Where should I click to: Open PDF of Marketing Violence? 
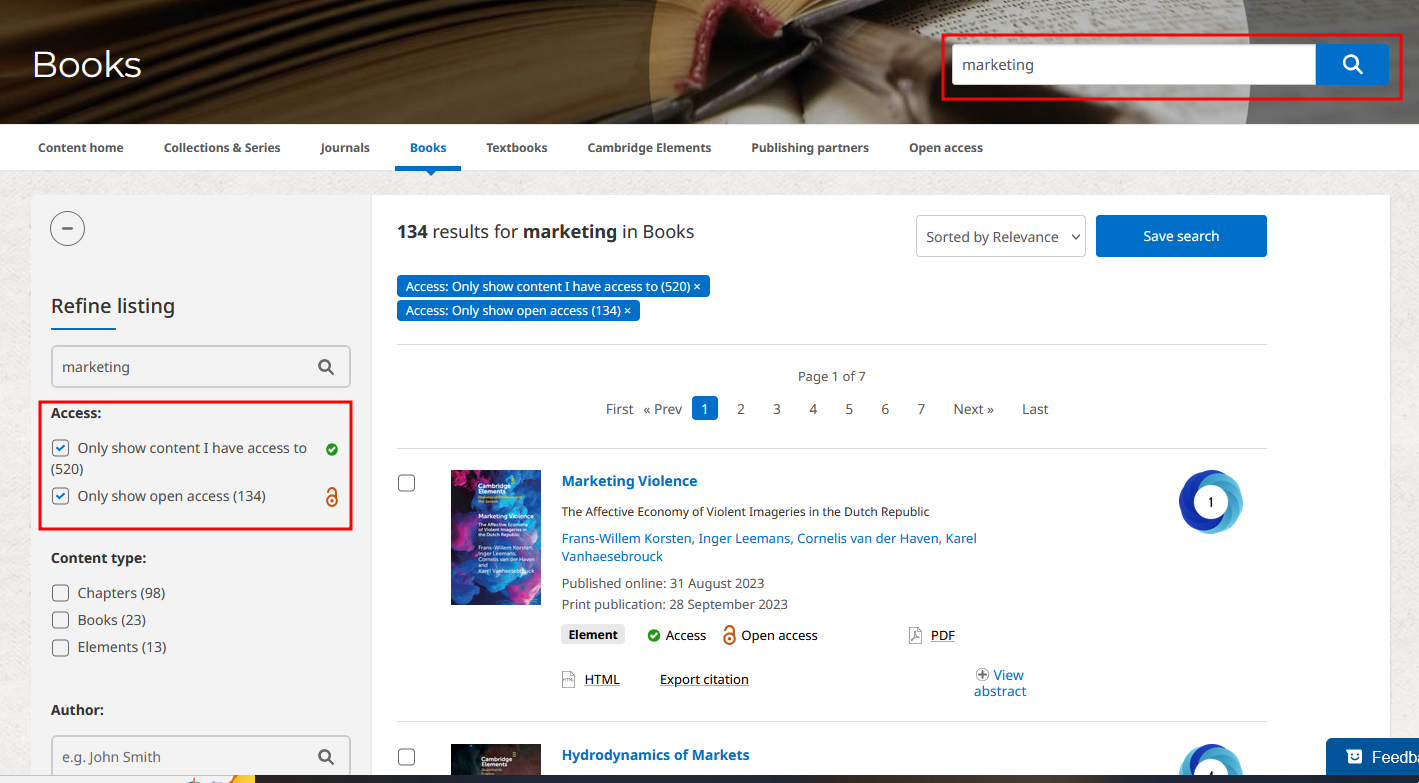tap(942, 635)
